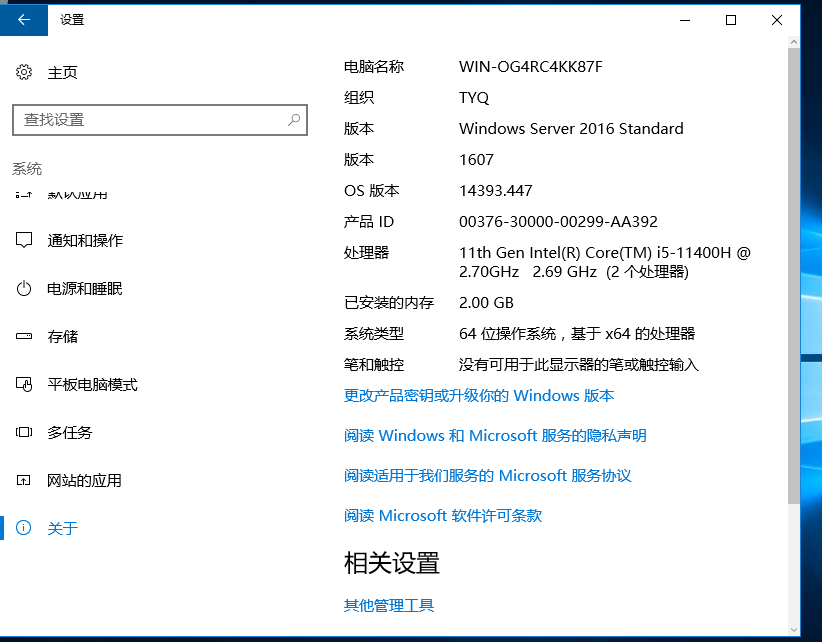Select the Multitasking icon

click(x=24, y=432)
